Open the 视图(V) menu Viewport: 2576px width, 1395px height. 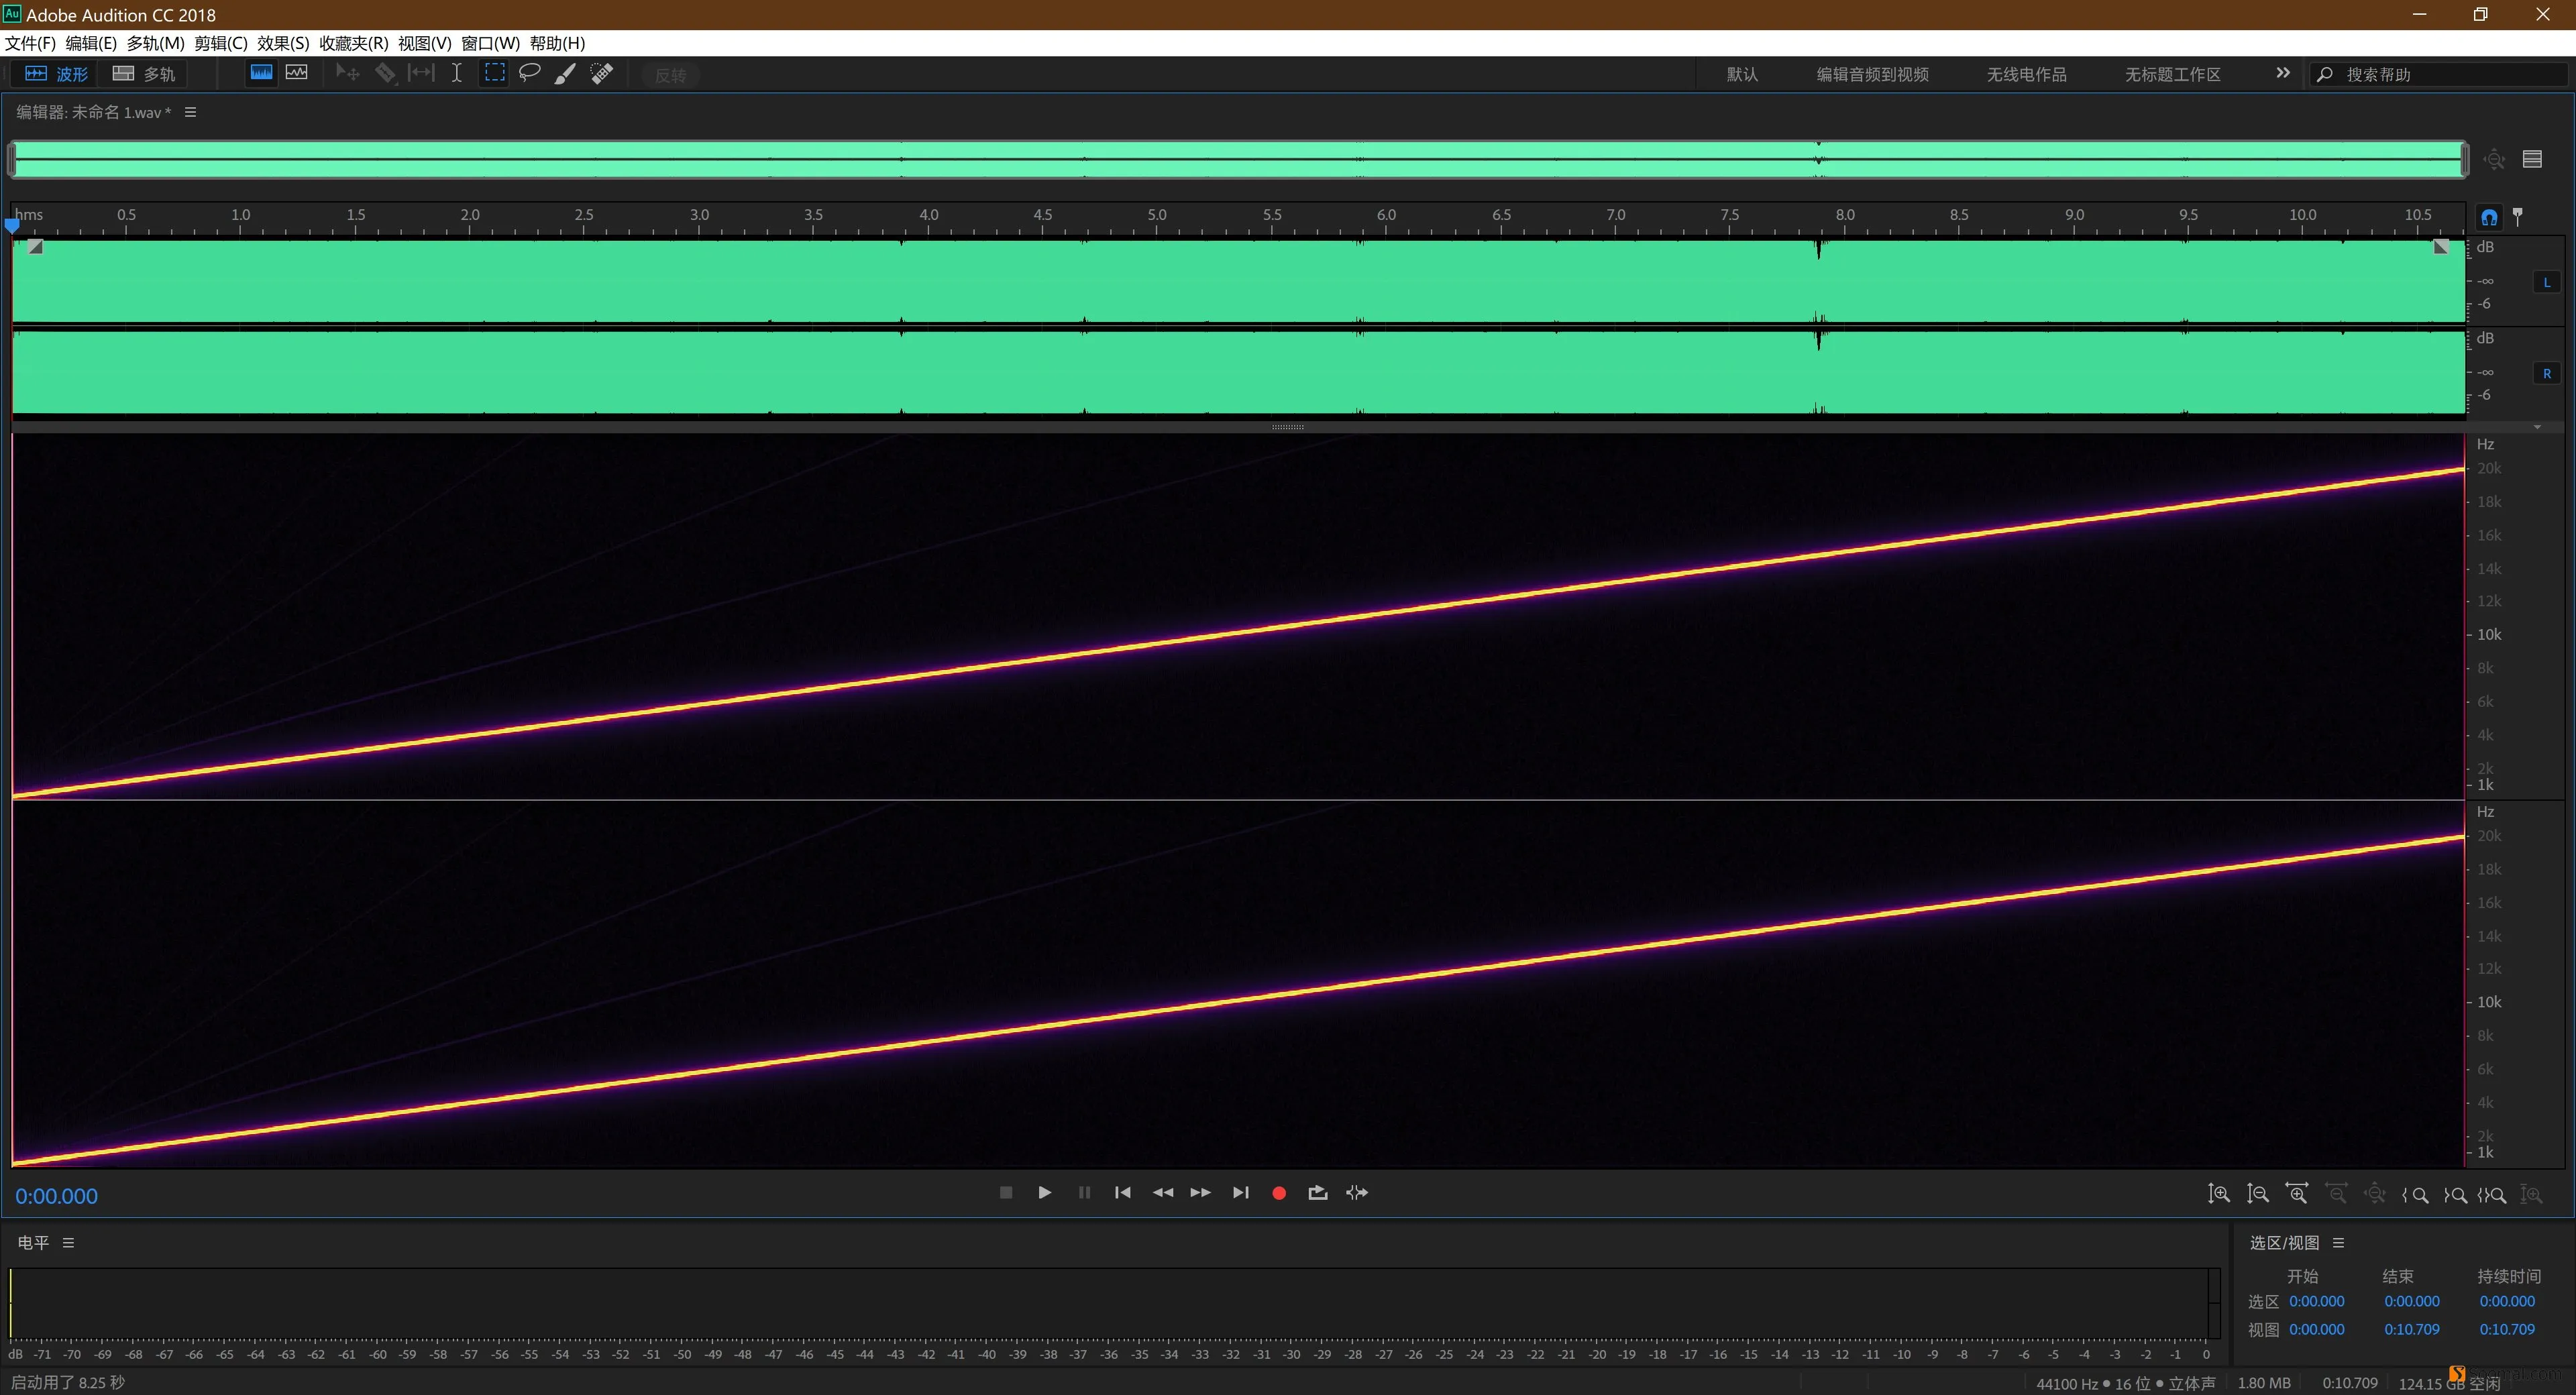click(424, 43)
